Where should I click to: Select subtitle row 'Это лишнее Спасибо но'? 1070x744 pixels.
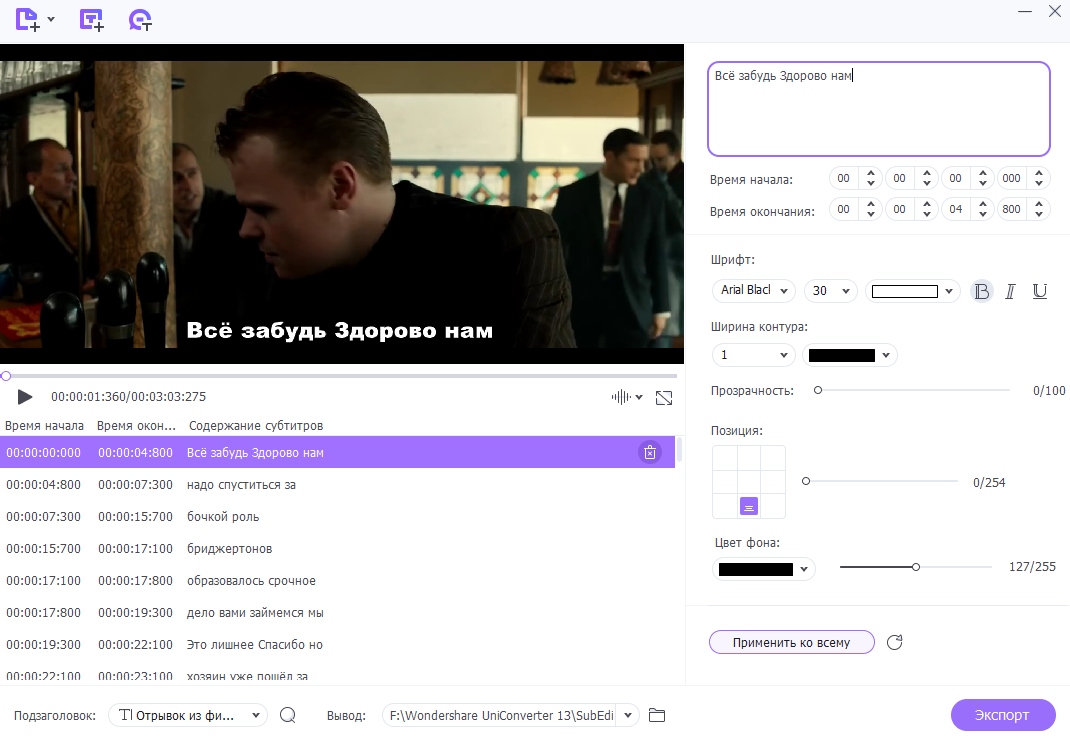click(x=337, y=644)
